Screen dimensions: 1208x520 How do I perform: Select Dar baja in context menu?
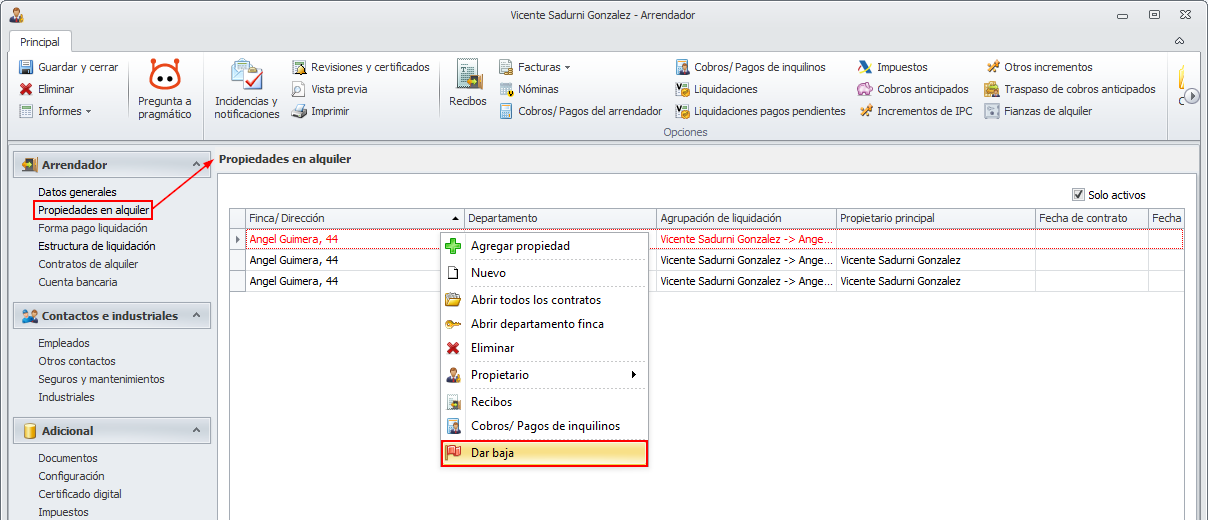pos(544,453)
